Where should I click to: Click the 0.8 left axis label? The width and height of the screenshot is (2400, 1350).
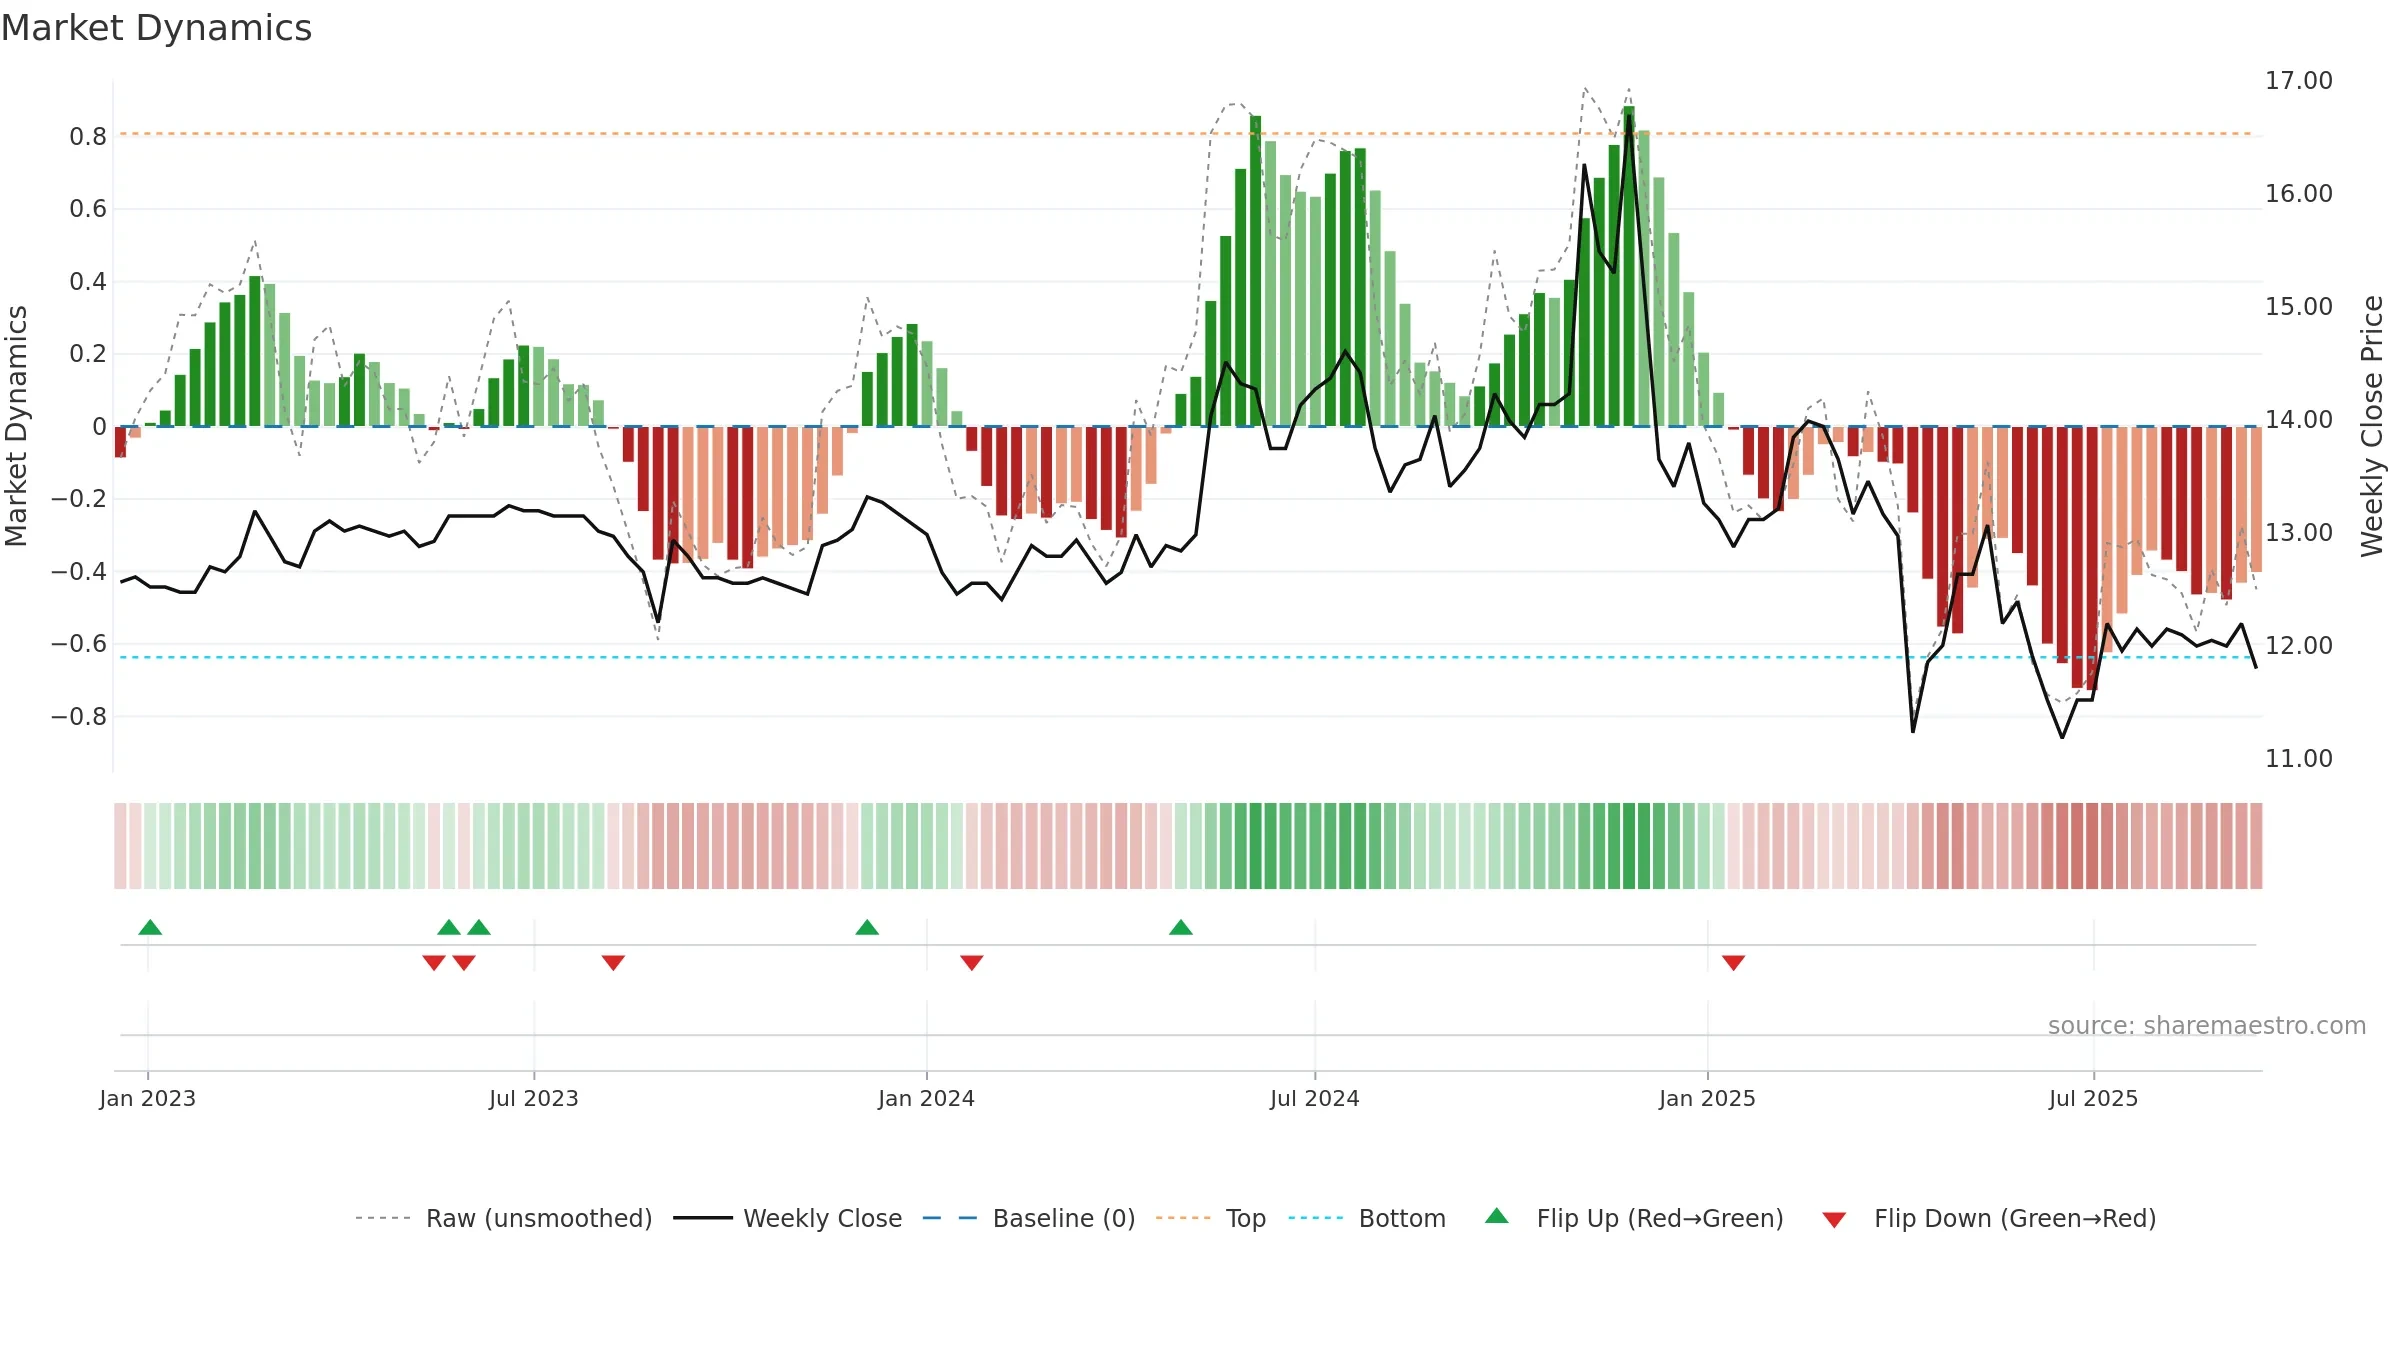click(88, 136)
